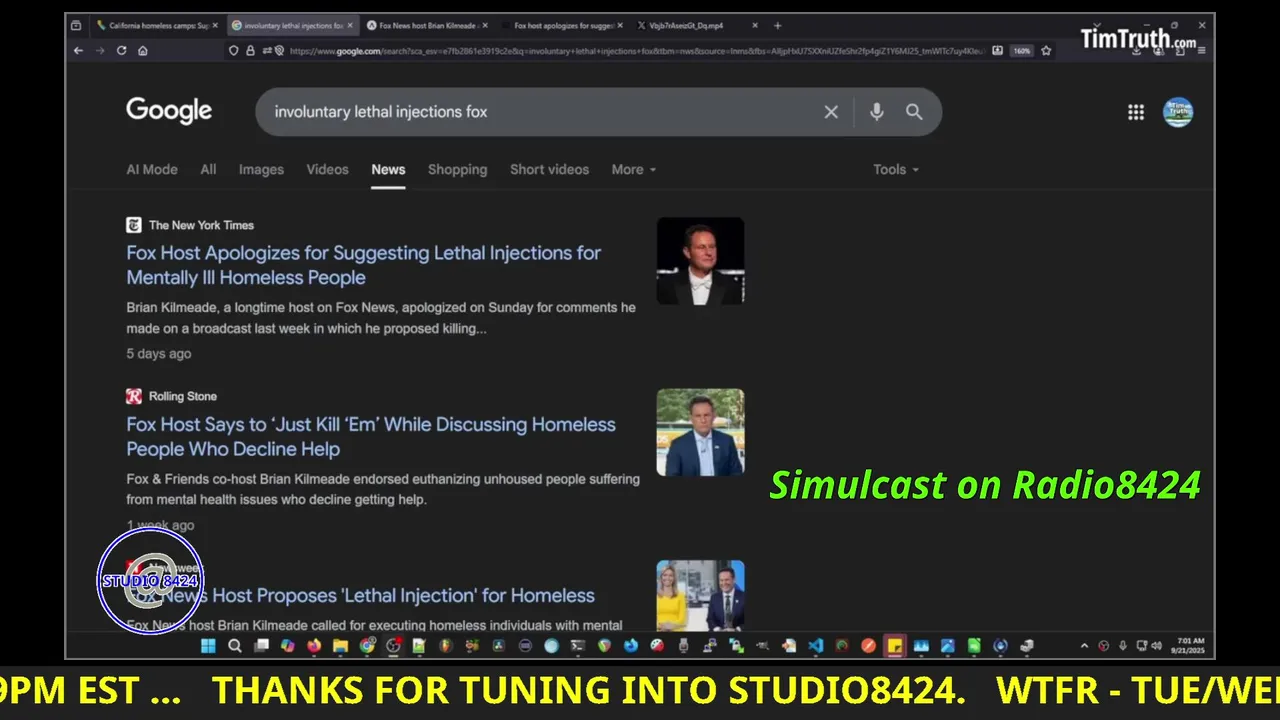This screenshot has height=720, width=1280.
Task: Clear the search box with the X
Action: coord(831,112)
